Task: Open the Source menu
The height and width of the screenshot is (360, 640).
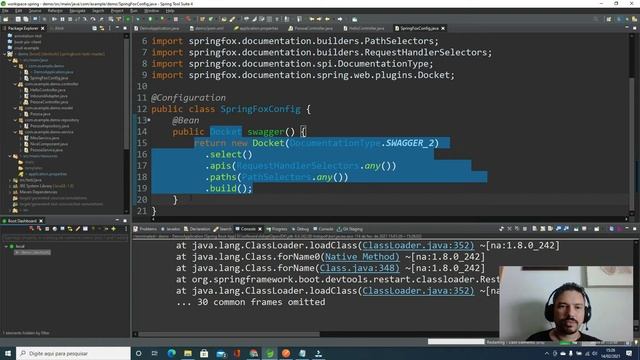Action: tap(35, 11)
